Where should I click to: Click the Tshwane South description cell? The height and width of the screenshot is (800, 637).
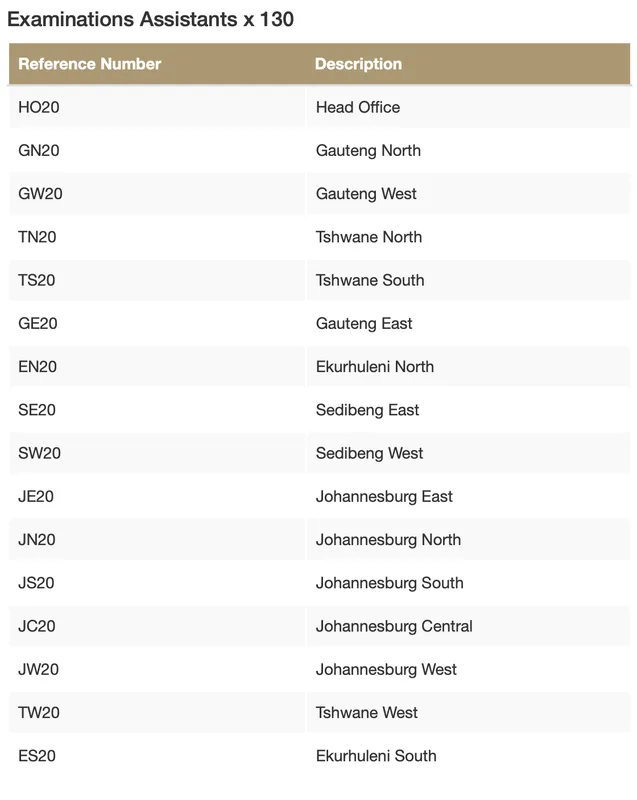coord(370,280)
